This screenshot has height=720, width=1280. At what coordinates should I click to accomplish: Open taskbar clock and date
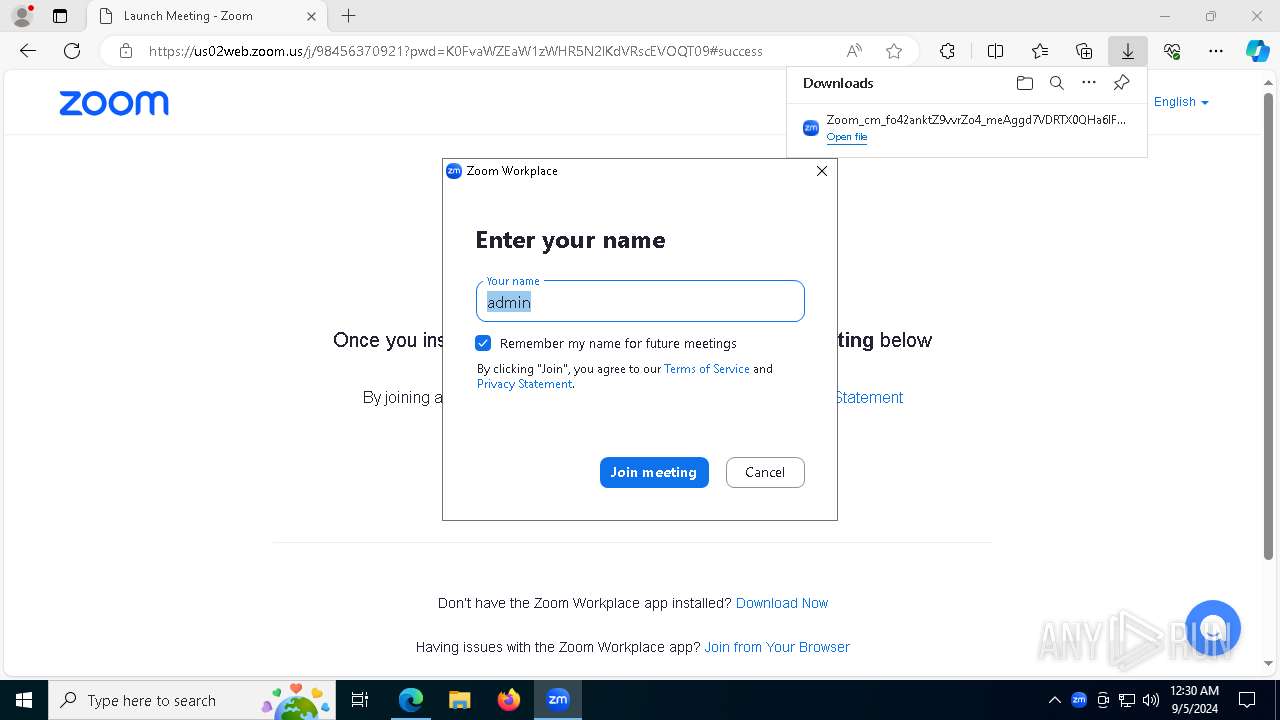pyautogui.click(x=1194, y=700)
